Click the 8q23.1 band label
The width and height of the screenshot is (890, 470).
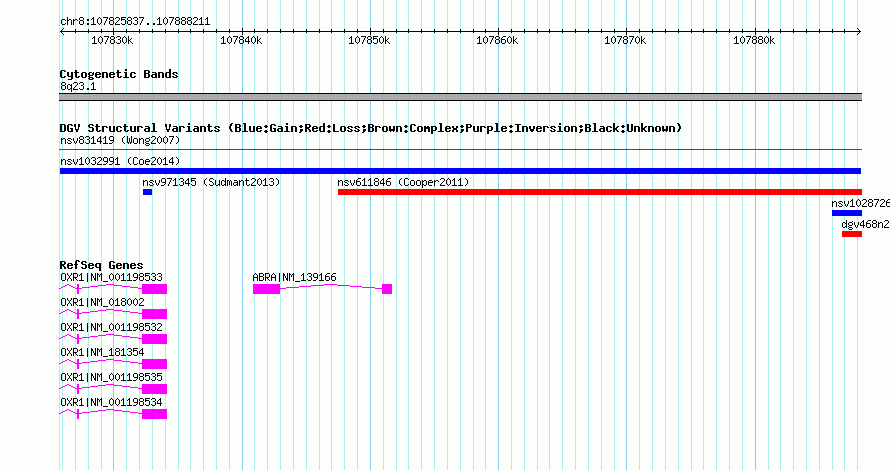click(x=78, y=86)
